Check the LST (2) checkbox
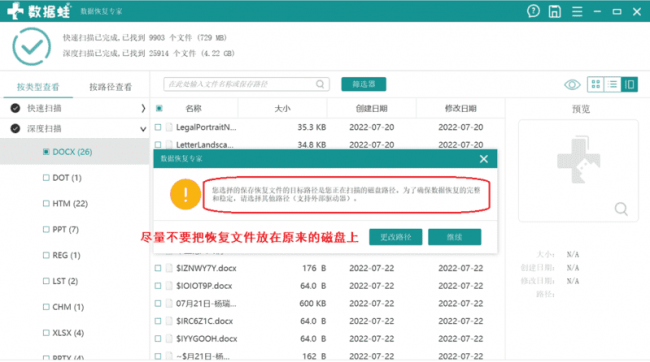The height and width of the screenshot is (362, 650). (x=46, y=281)
